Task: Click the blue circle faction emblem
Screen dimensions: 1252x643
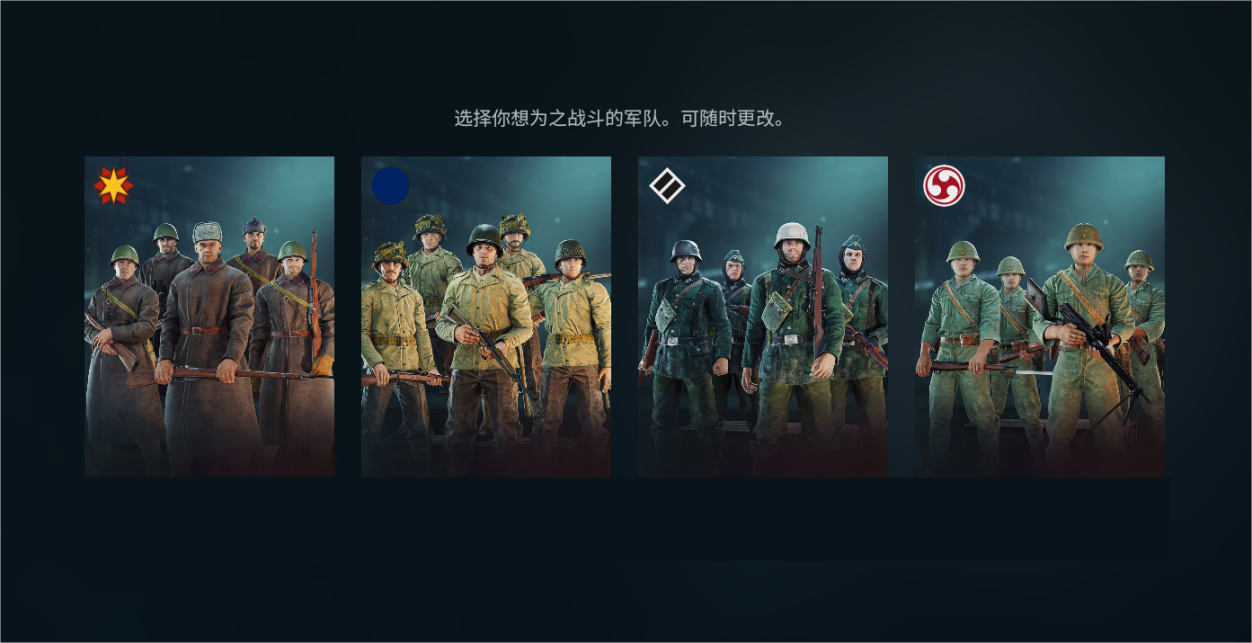Action: coord(390,186)
